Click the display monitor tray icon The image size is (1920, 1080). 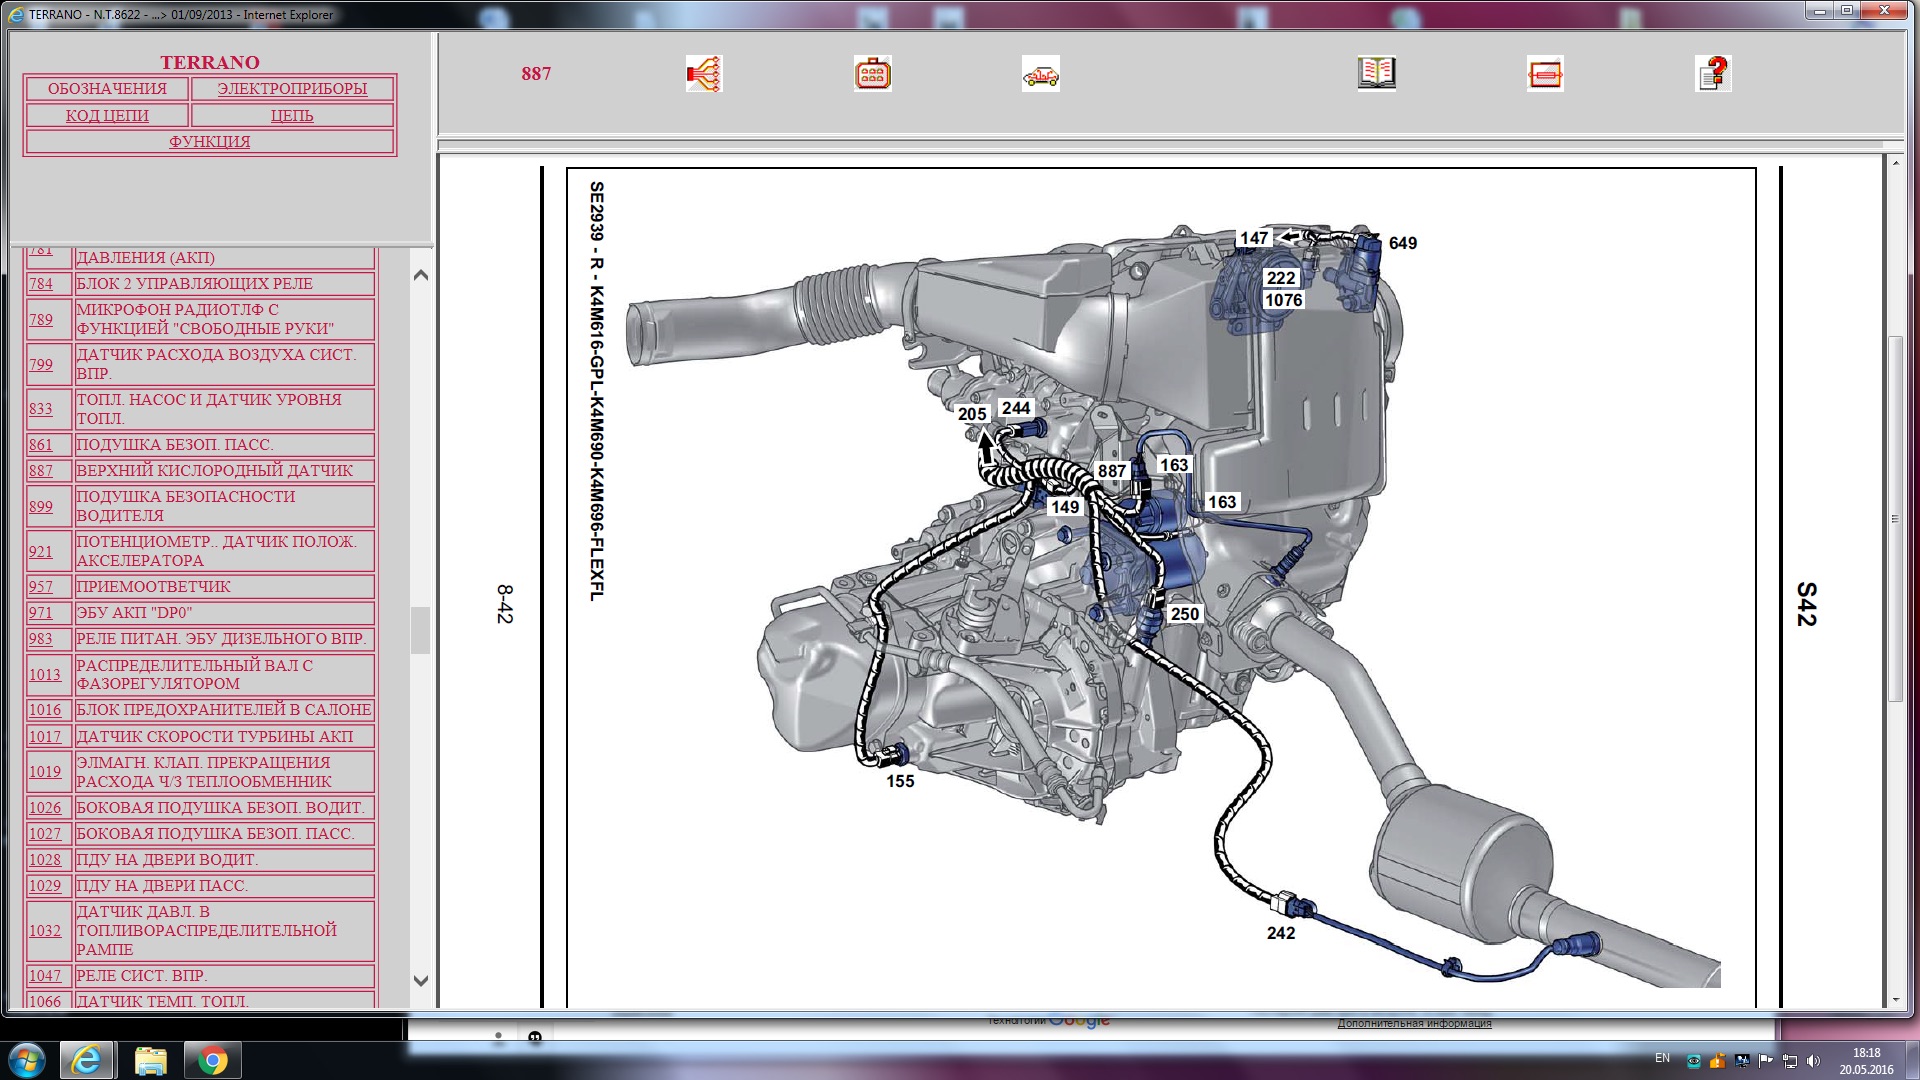coord(1741,1061)
